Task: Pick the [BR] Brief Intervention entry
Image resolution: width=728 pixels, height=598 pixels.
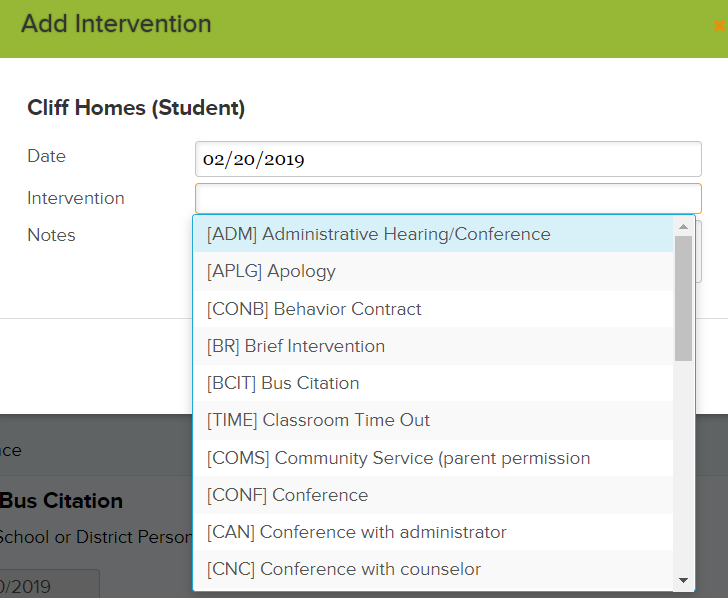Action: click(433, 346)
